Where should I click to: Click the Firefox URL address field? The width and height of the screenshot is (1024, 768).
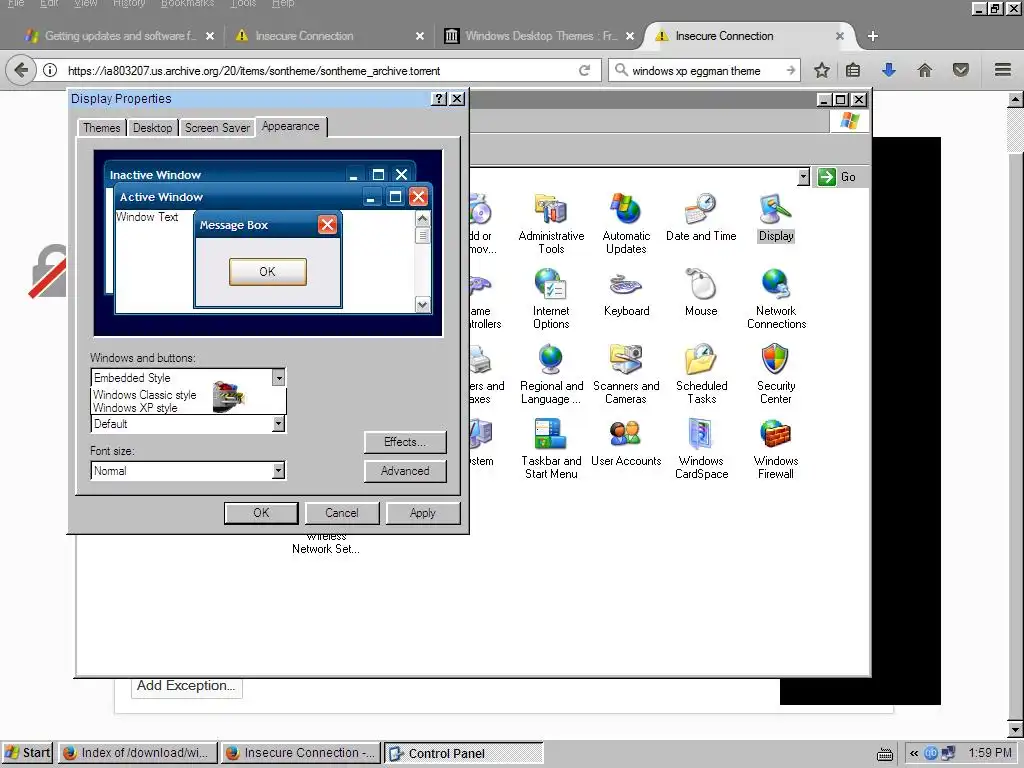coord(319,71)
